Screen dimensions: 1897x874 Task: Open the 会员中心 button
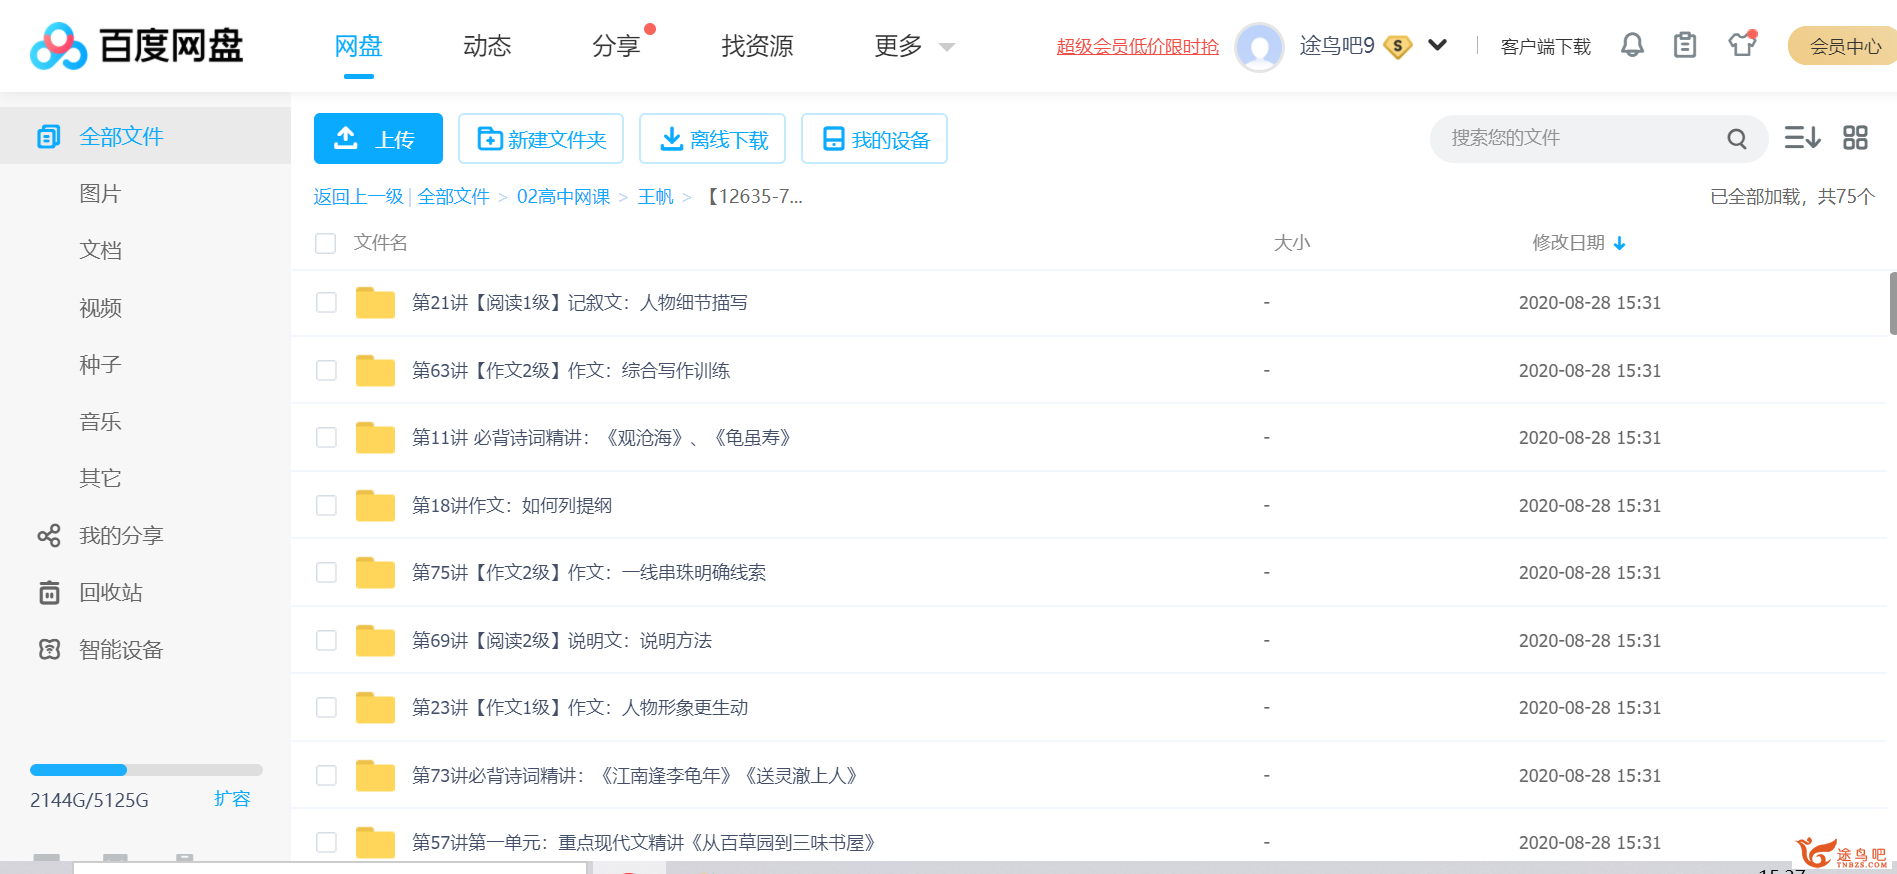pos(1844,46)
